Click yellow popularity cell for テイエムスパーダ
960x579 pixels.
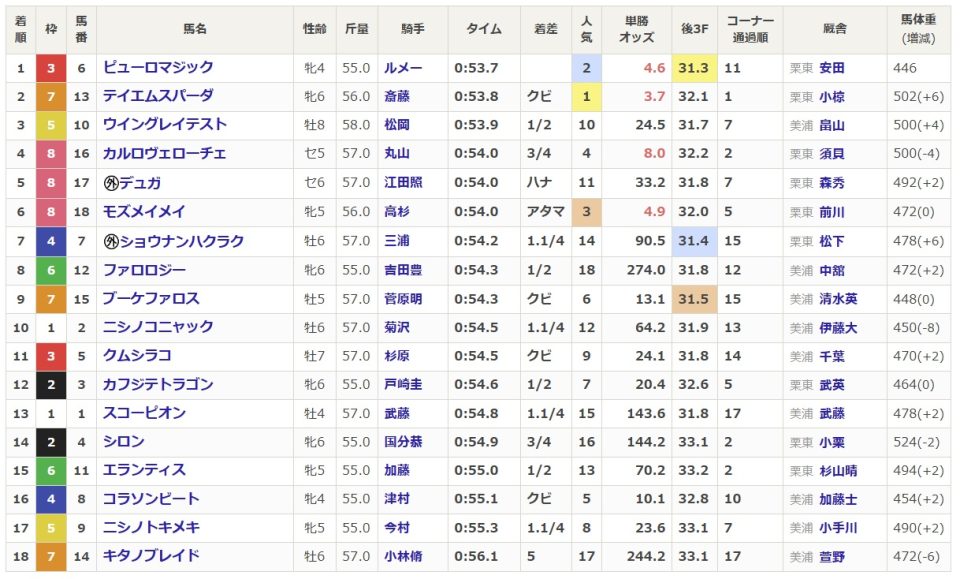(x=586, y=97)
